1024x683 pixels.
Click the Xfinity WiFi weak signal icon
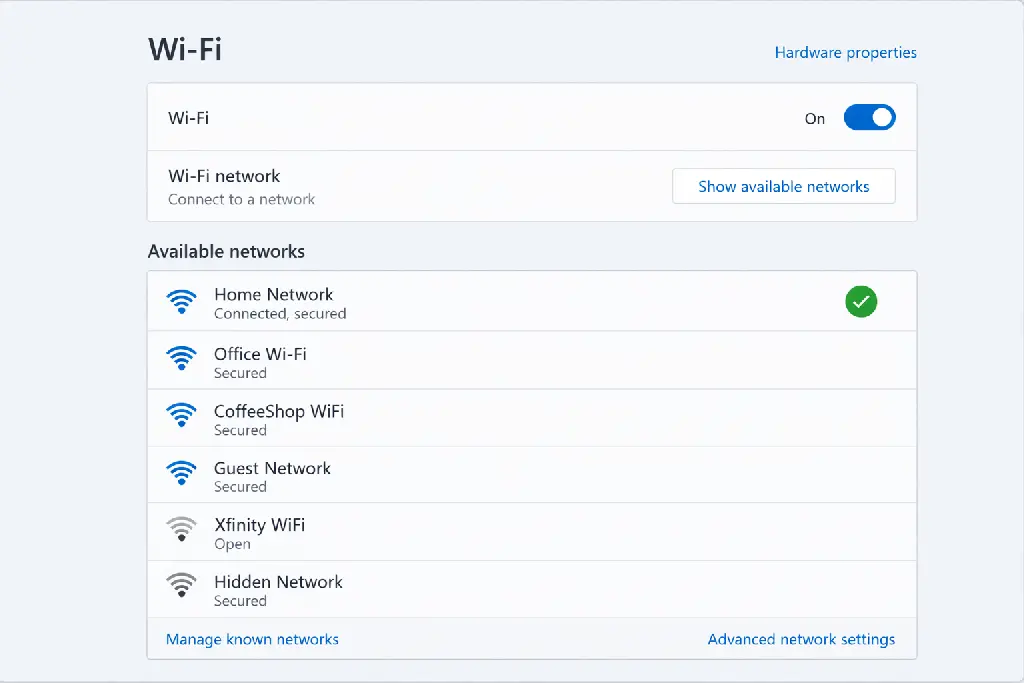point(182,529)
